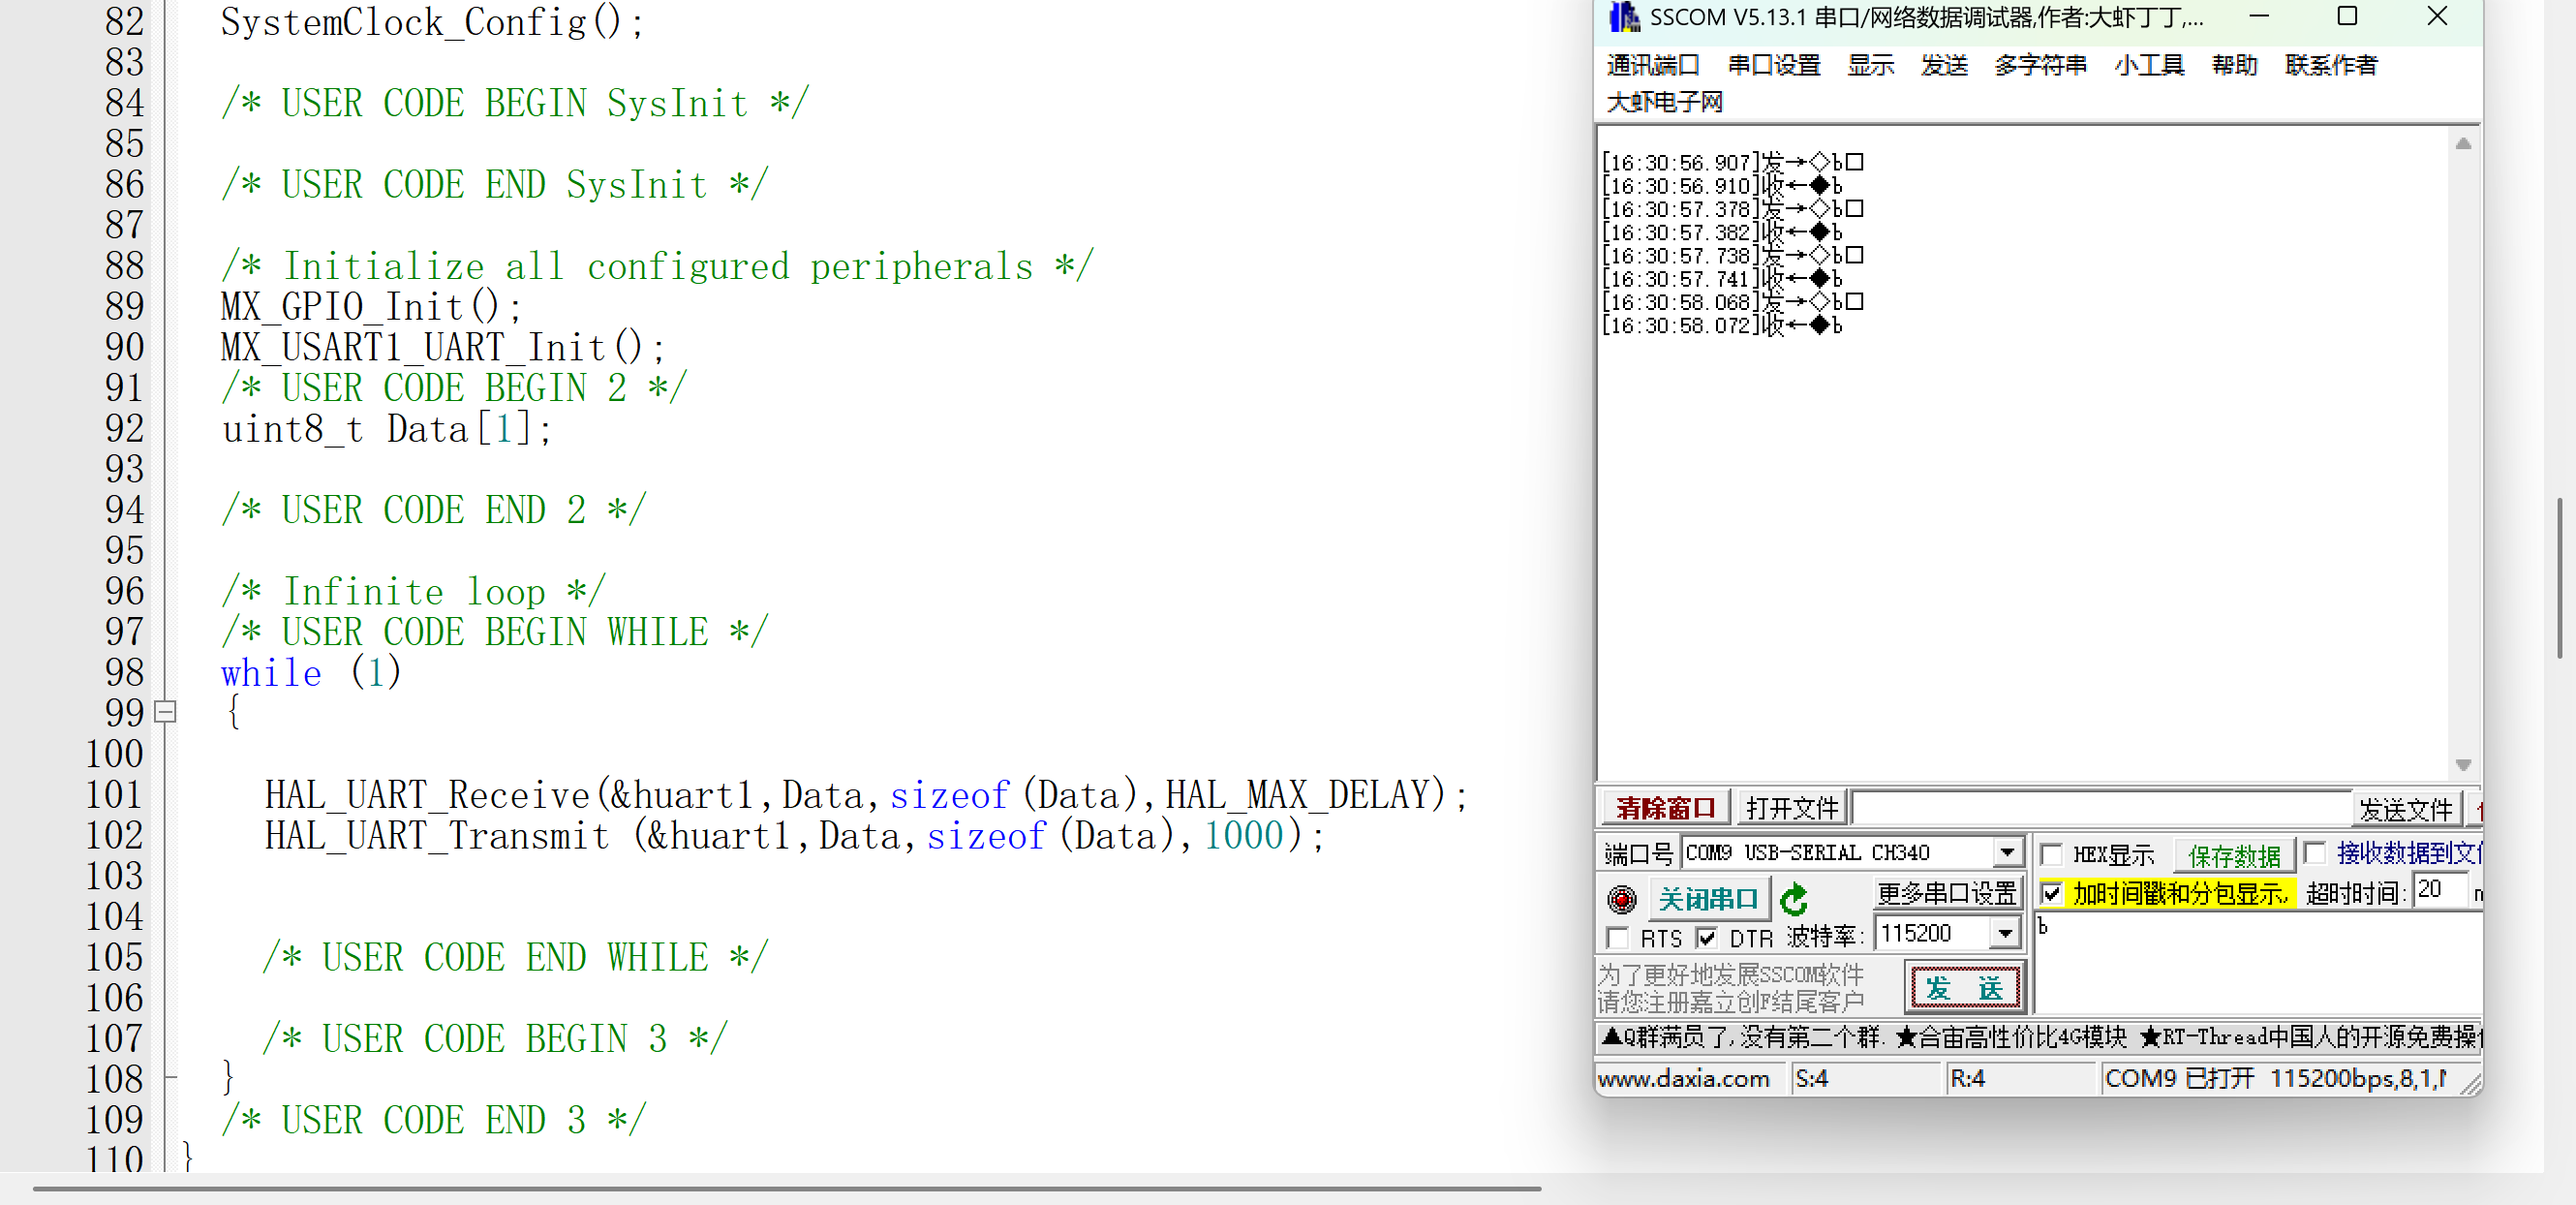The width and height of the screenshot is (2576, 1205).
Task: Uncheck the DTR checkbox
Action: (x=1707, y=938)
